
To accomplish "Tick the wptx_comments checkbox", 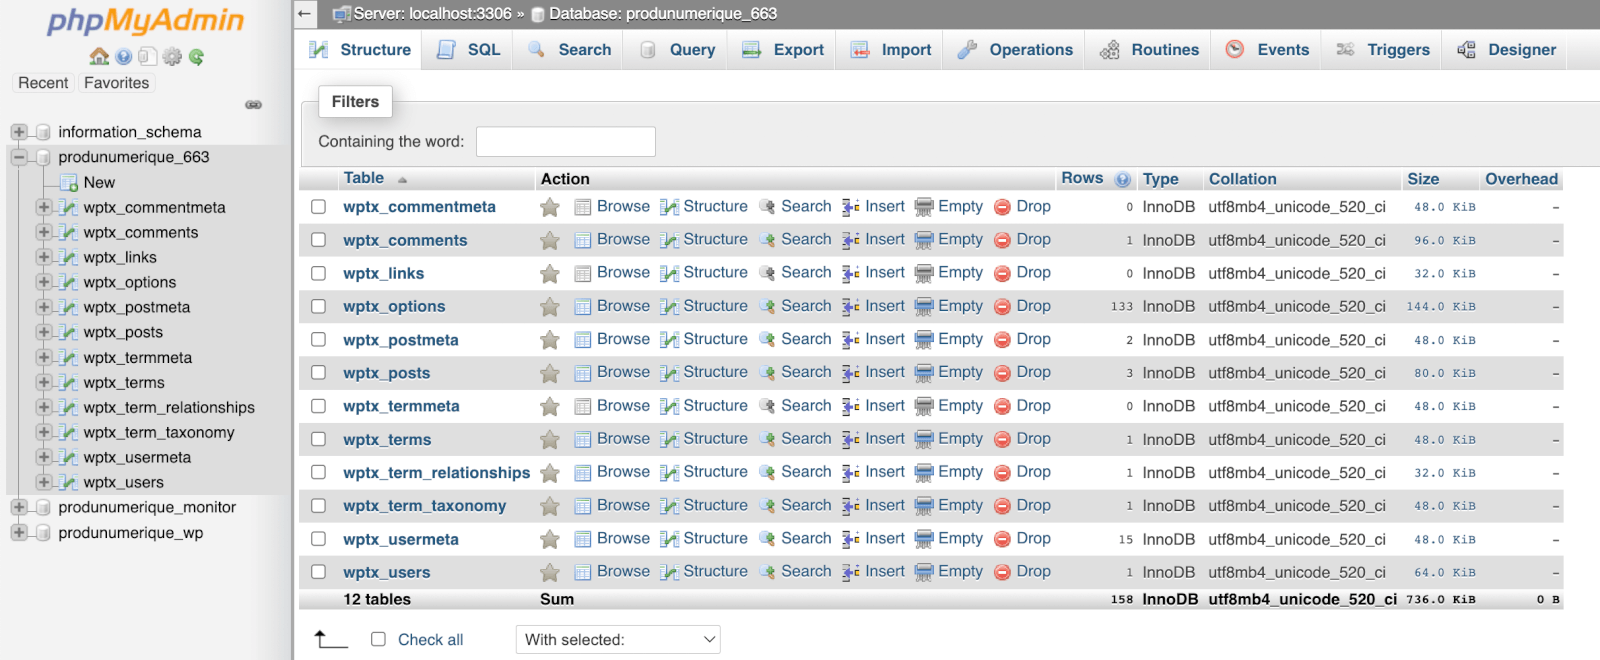I will (x=318, y=240).
